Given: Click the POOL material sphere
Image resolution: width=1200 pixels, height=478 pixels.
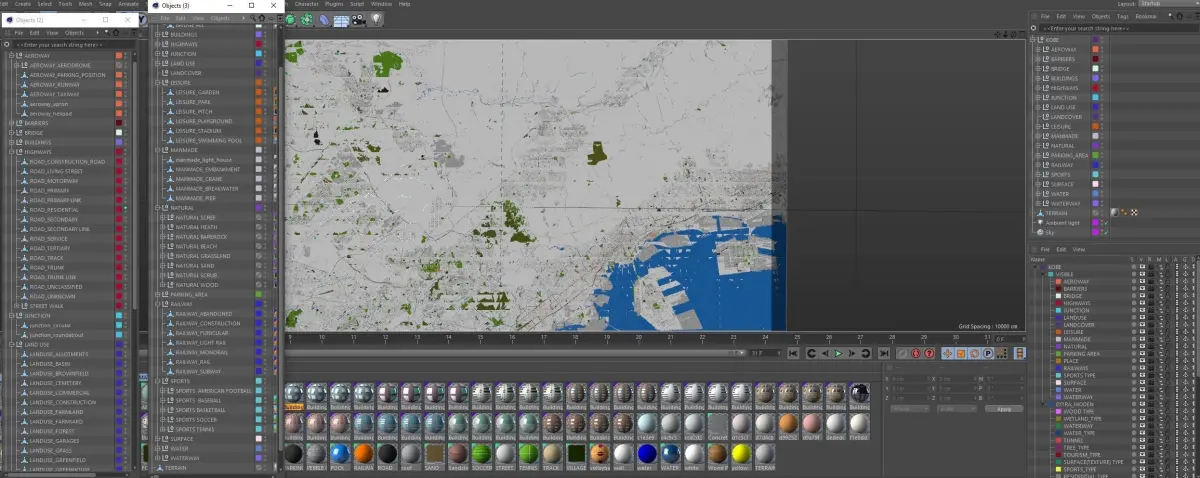Looking at the screenshot, I should pyautogui.click(x=340, y=454).
